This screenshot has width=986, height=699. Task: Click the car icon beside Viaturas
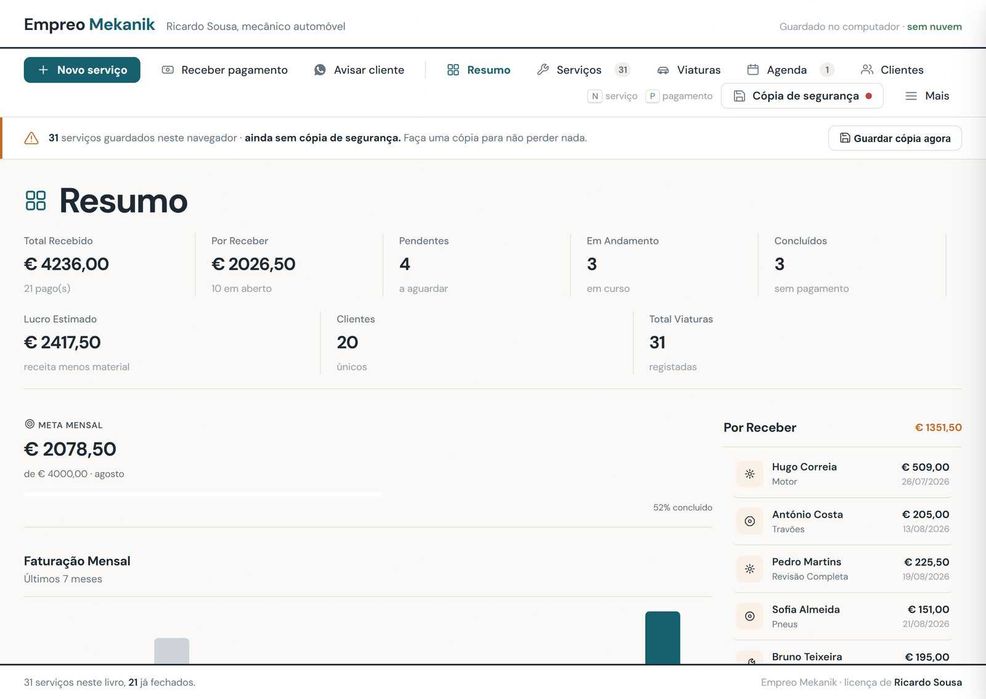pyautogui.click(x=663, y=70)
